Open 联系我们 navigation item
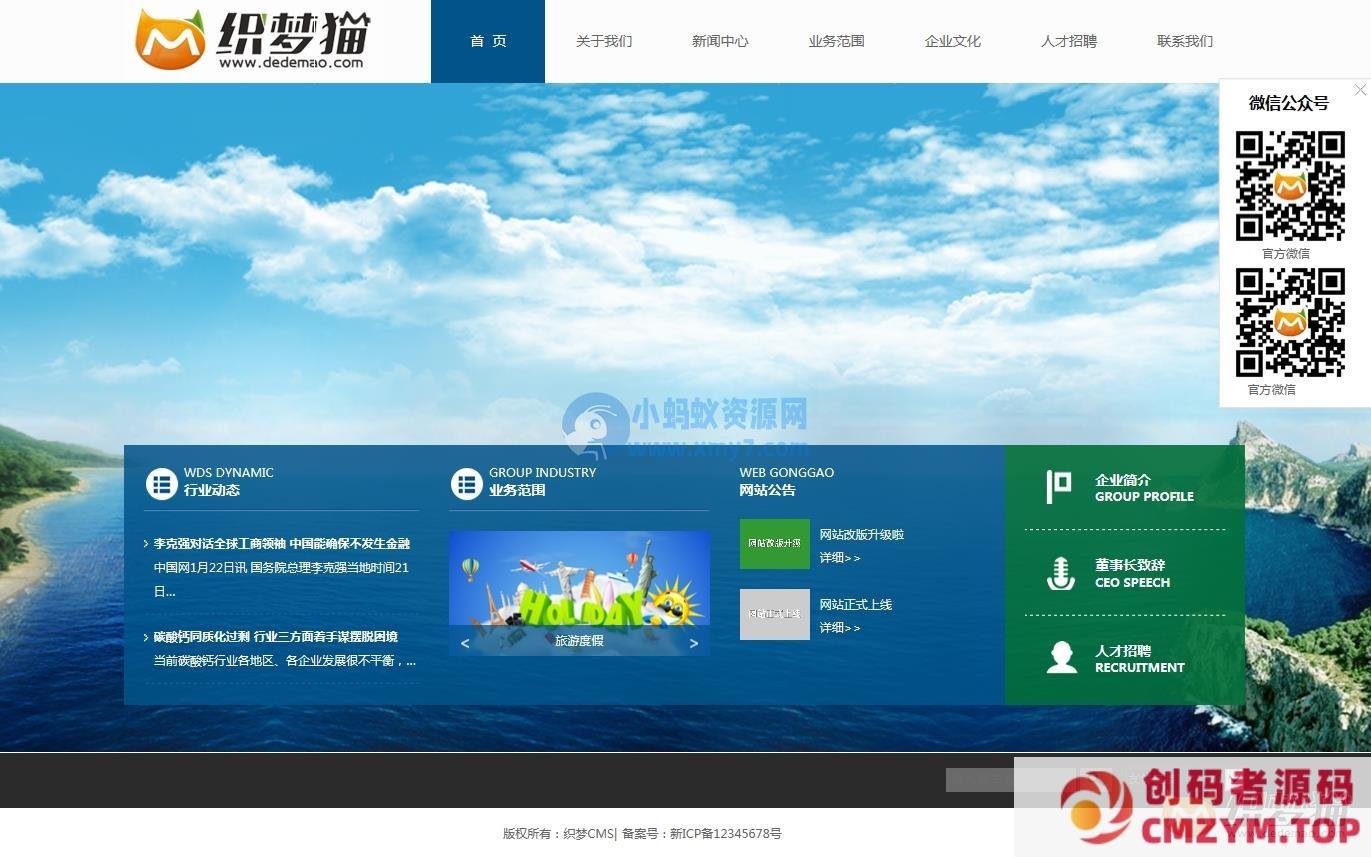The width and height of the screenshot is (1371, 857). (x=1184, y=41)
